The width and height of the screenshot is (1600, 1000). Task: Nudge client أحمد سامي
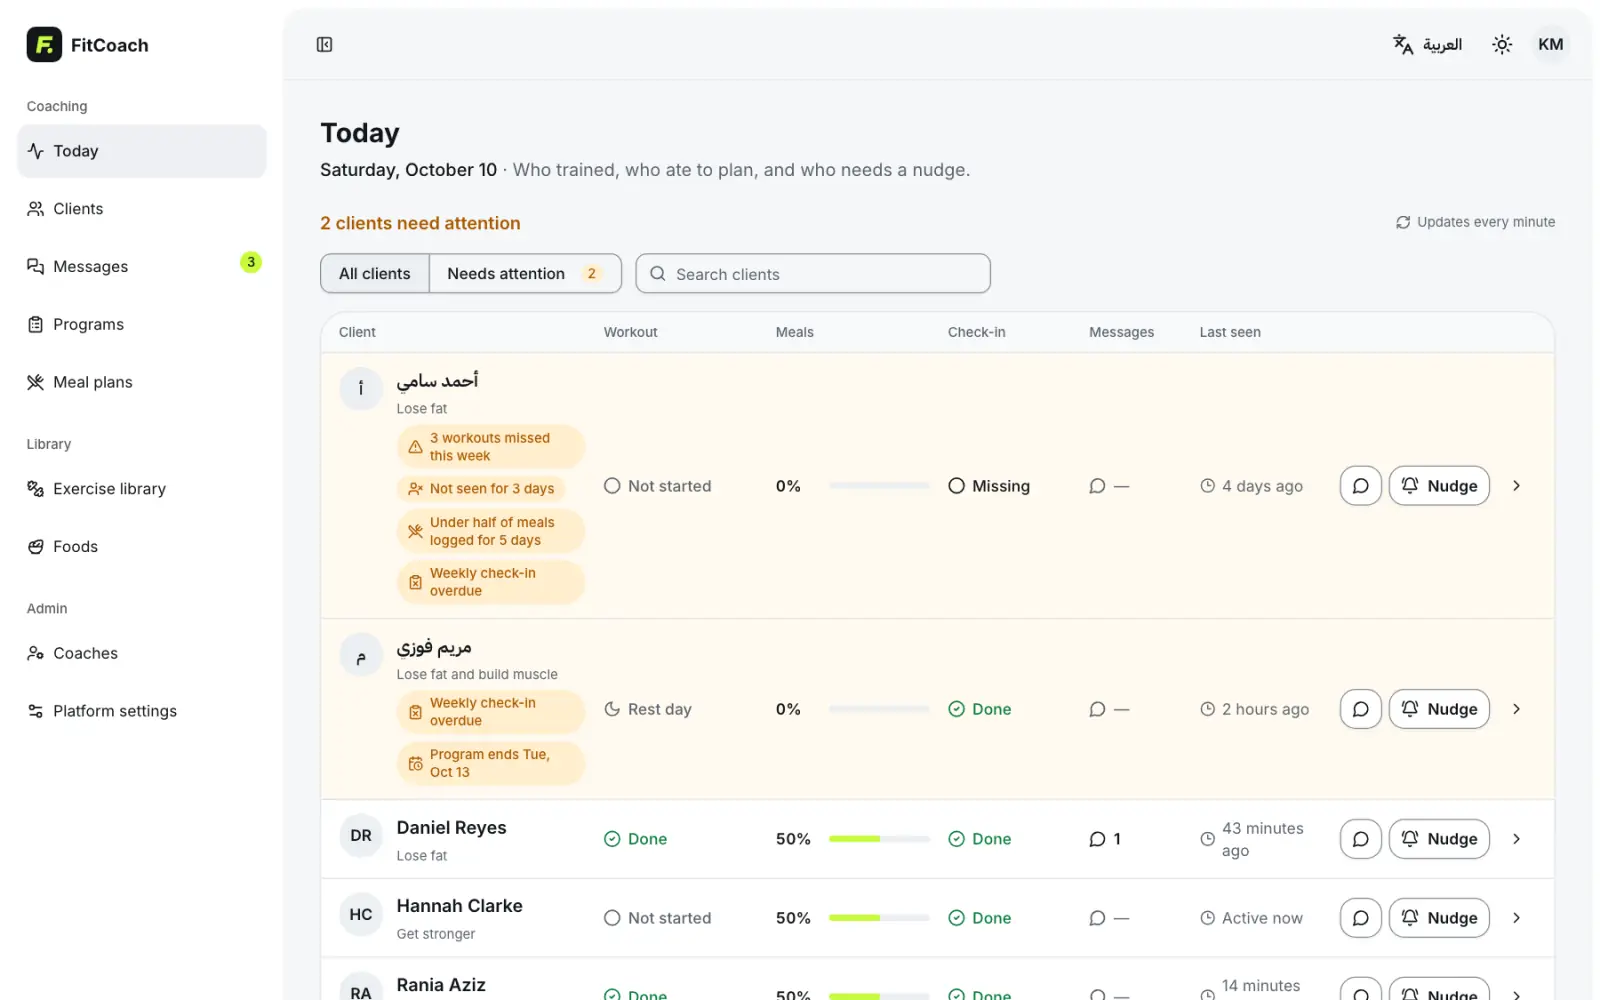click(1439, 486)
